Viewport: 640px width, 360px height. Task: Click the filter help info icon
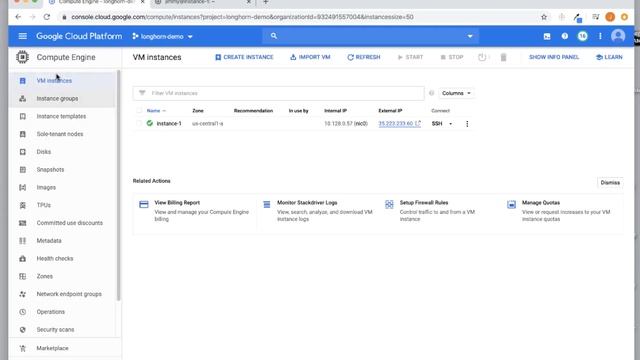[431, 93]
